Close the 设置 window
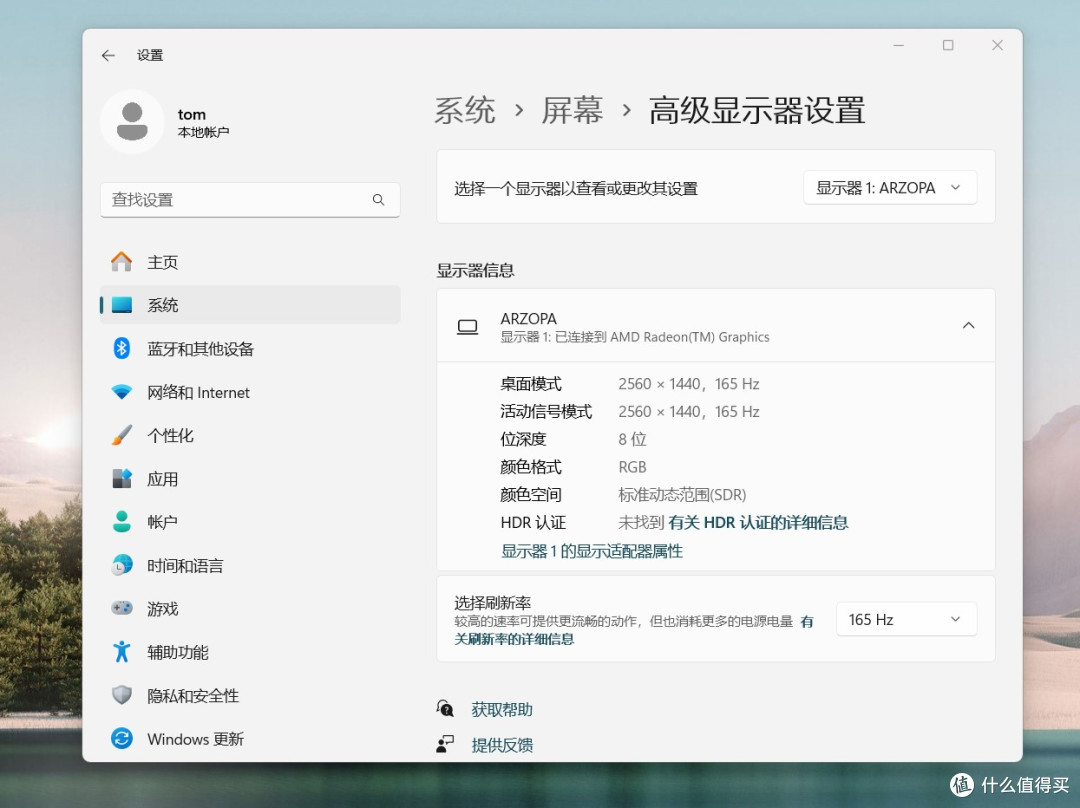The image size is (1080, 808). coord(997,45)
